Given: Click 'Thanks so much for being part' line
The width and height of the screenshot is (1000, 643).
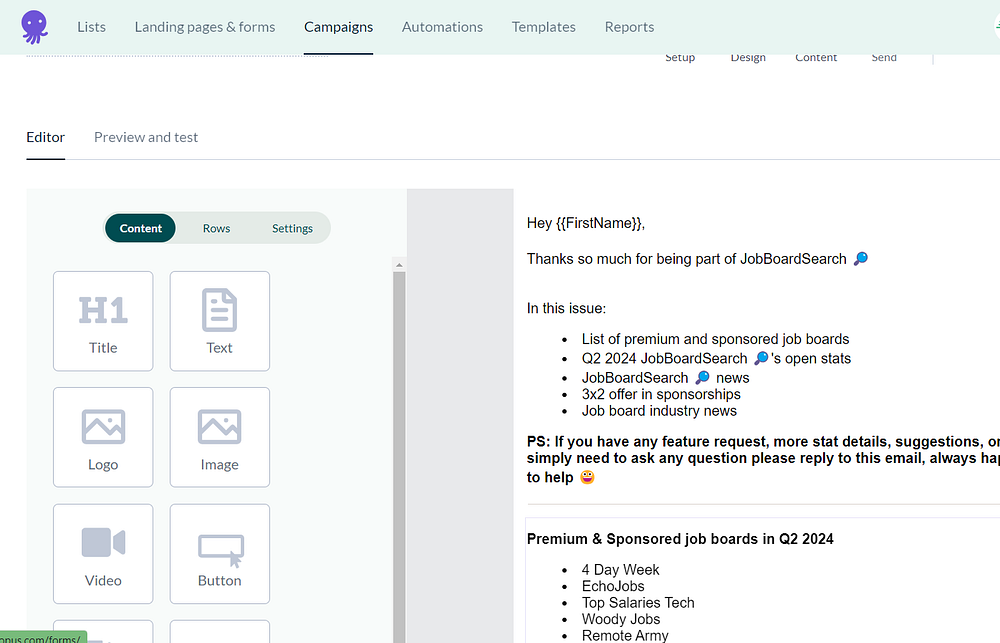Looking at the screenshot, I should [697, 259].
